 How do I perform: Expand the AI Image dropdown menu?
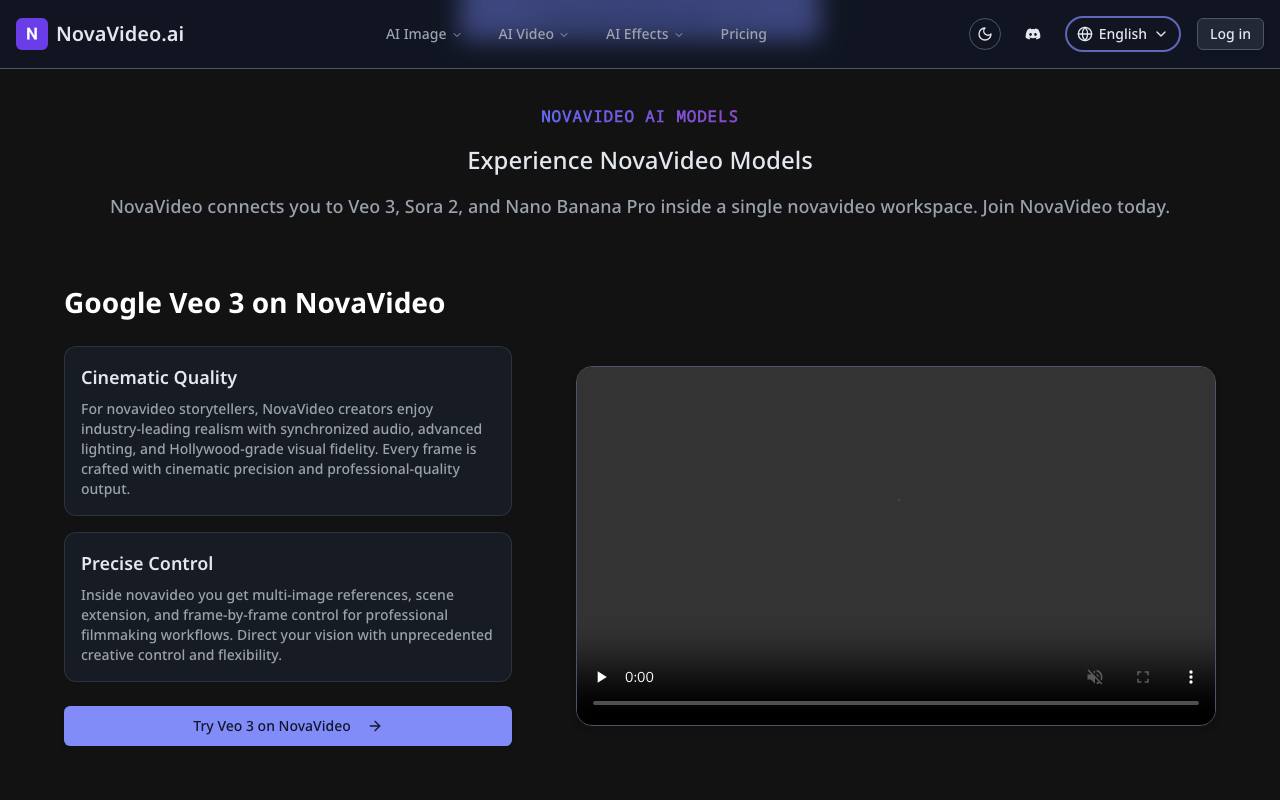pos(424,34)
